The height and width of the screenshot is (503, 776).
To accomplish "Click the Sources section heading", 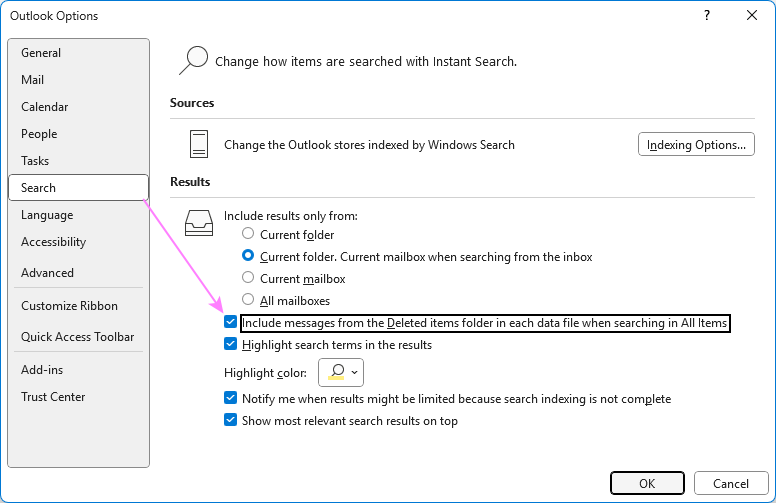I will [192, 103].
